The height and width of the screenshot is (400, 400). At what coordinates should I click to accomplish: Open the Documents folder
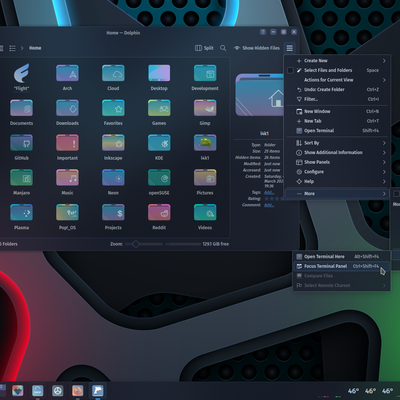coord(21,112)
